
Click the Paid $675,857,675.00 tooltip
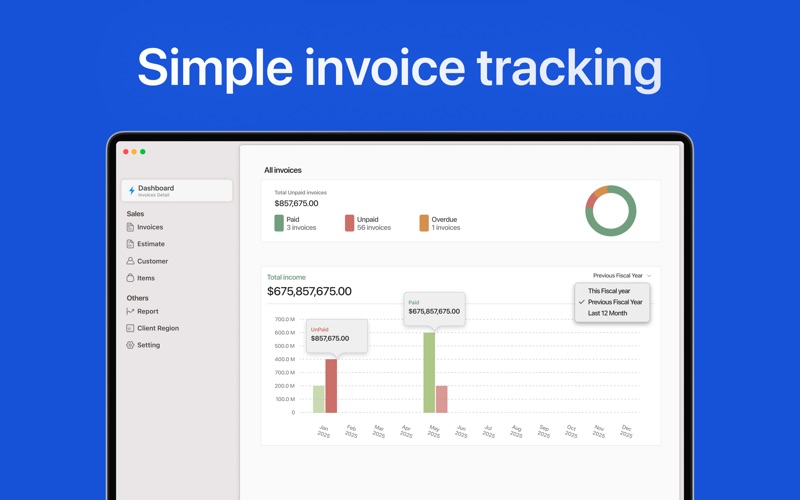coord(435,309)
